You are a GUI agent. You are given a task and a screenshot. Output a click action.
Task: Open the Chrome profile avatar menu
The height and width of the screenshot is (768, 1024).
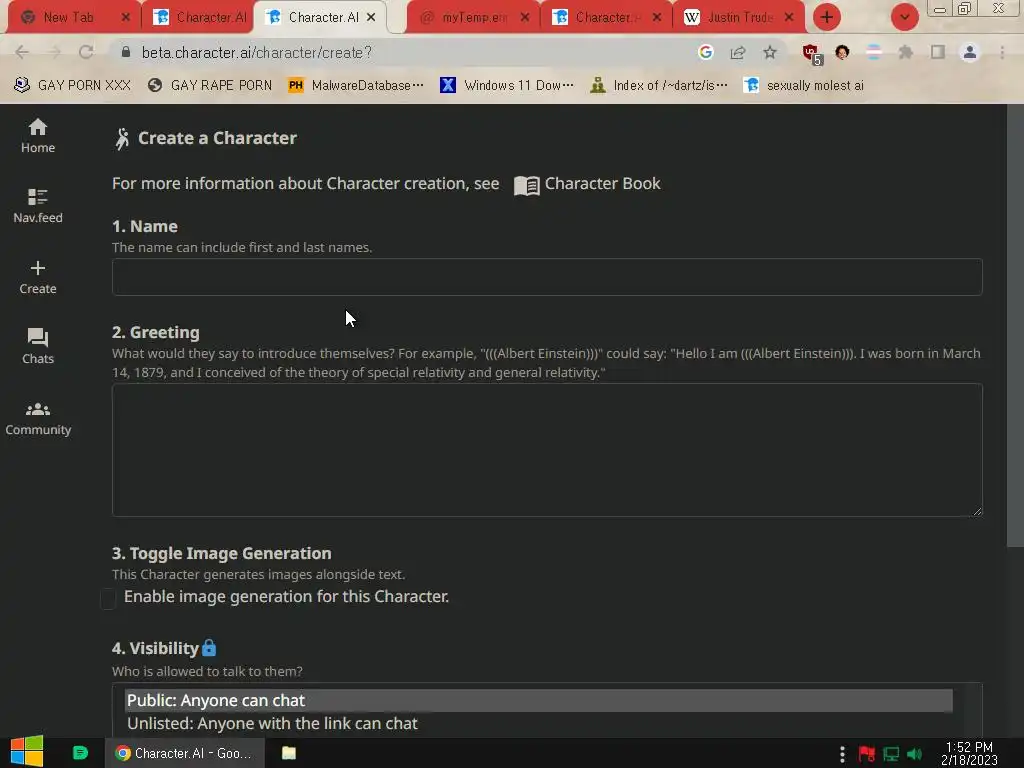tap(970, 52)
